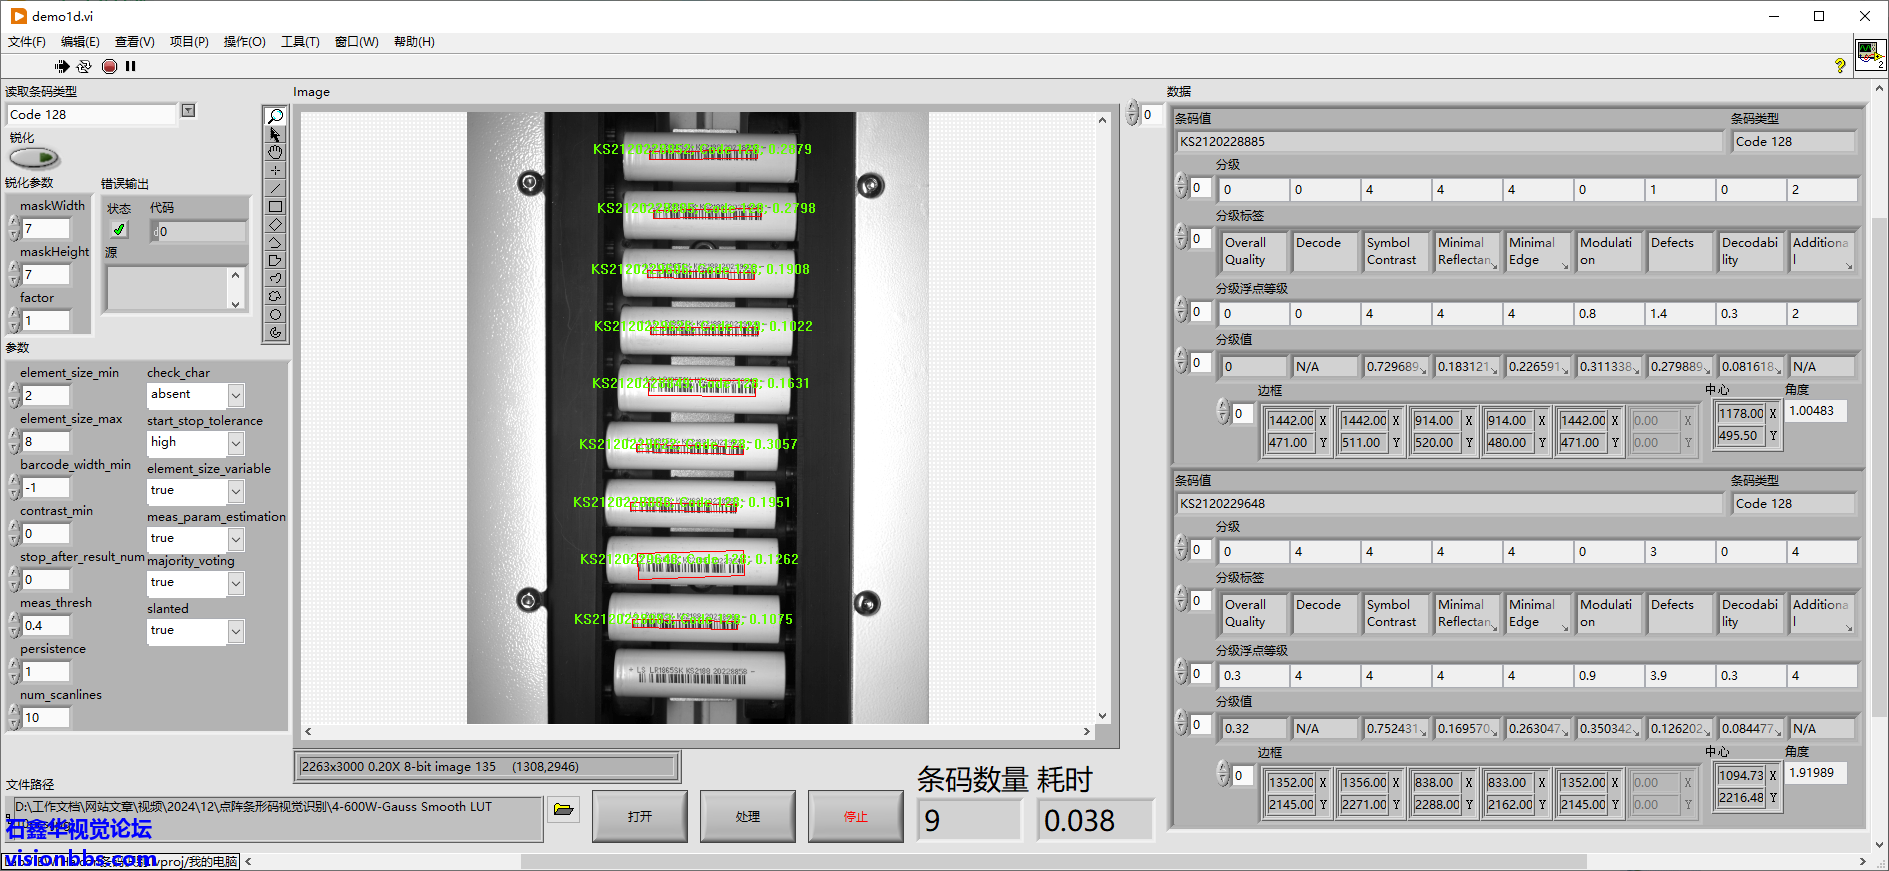Click the 状态 green checkmark indicator
Viewport: 1889px width, 871px height.
point(119,230)
